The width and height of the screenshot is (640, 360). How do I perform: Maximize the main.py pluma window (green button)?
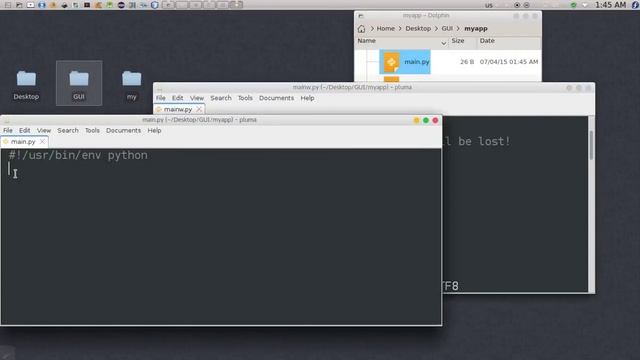tap(426, 120)
